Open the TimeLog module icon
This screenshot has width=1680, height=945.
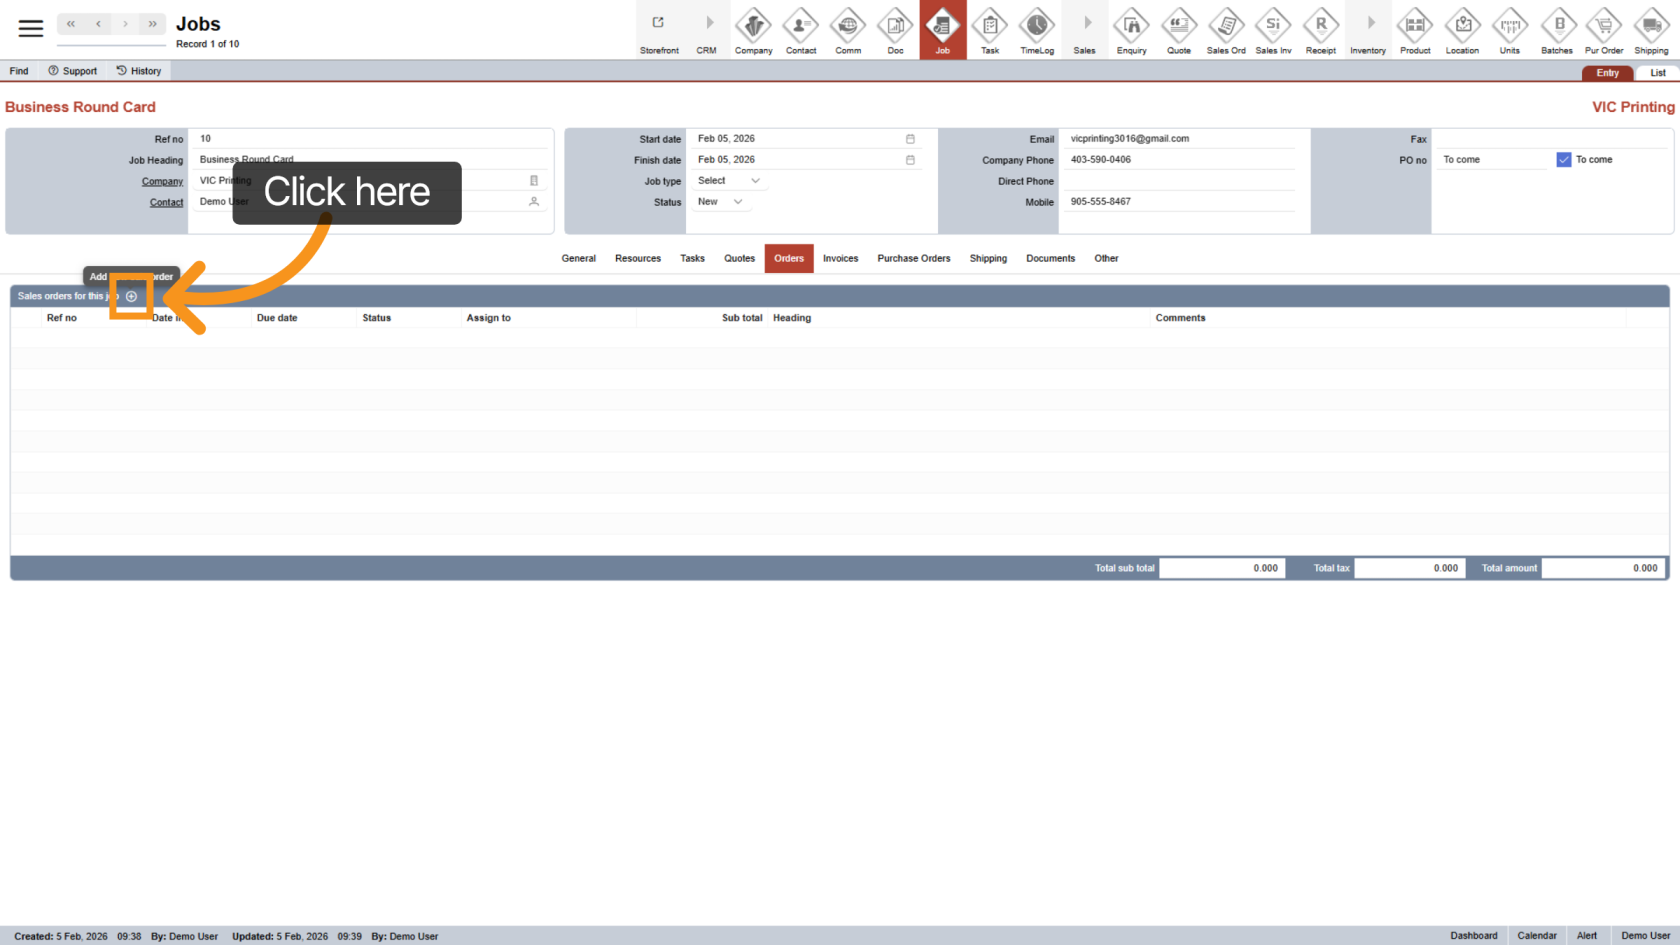tap(1036, 30)
